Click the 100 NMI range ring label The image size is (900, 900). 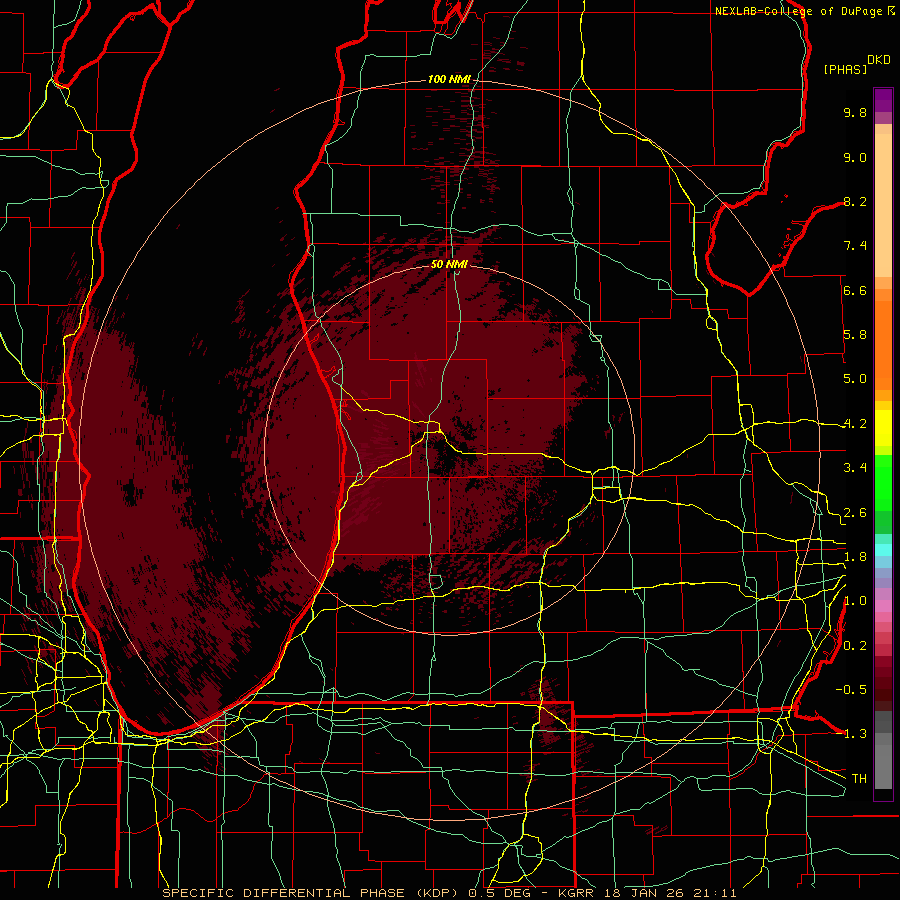449,79
